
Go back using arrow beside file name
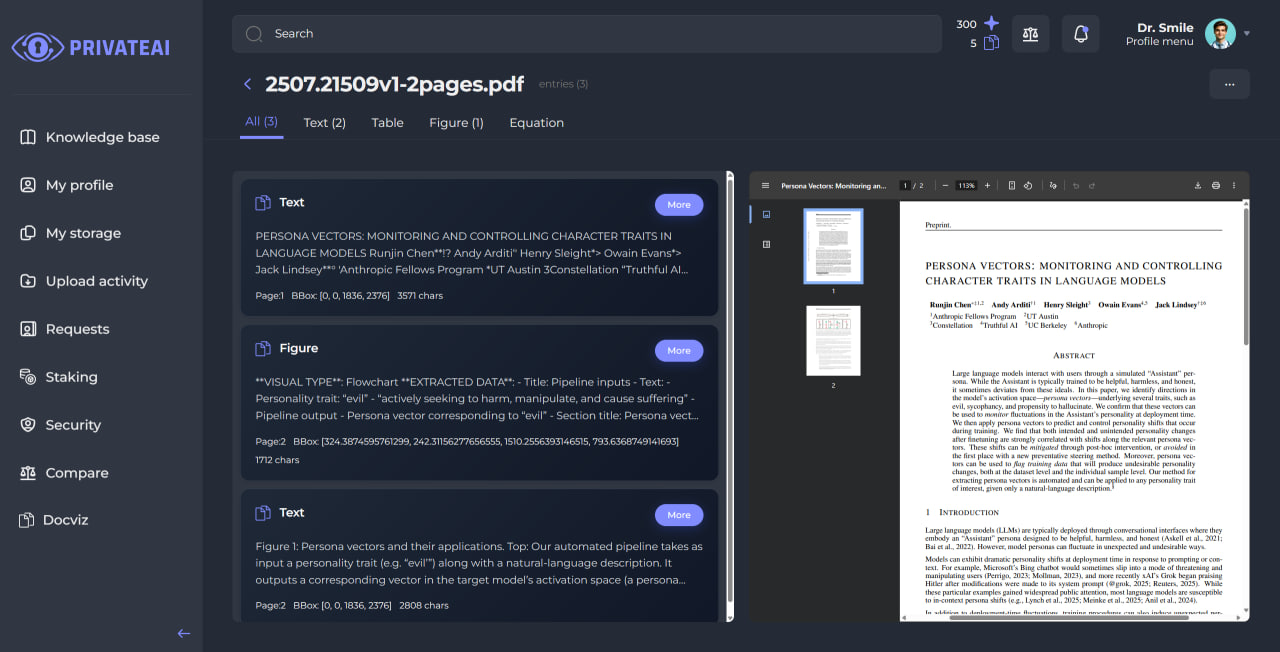click(248, 84)
